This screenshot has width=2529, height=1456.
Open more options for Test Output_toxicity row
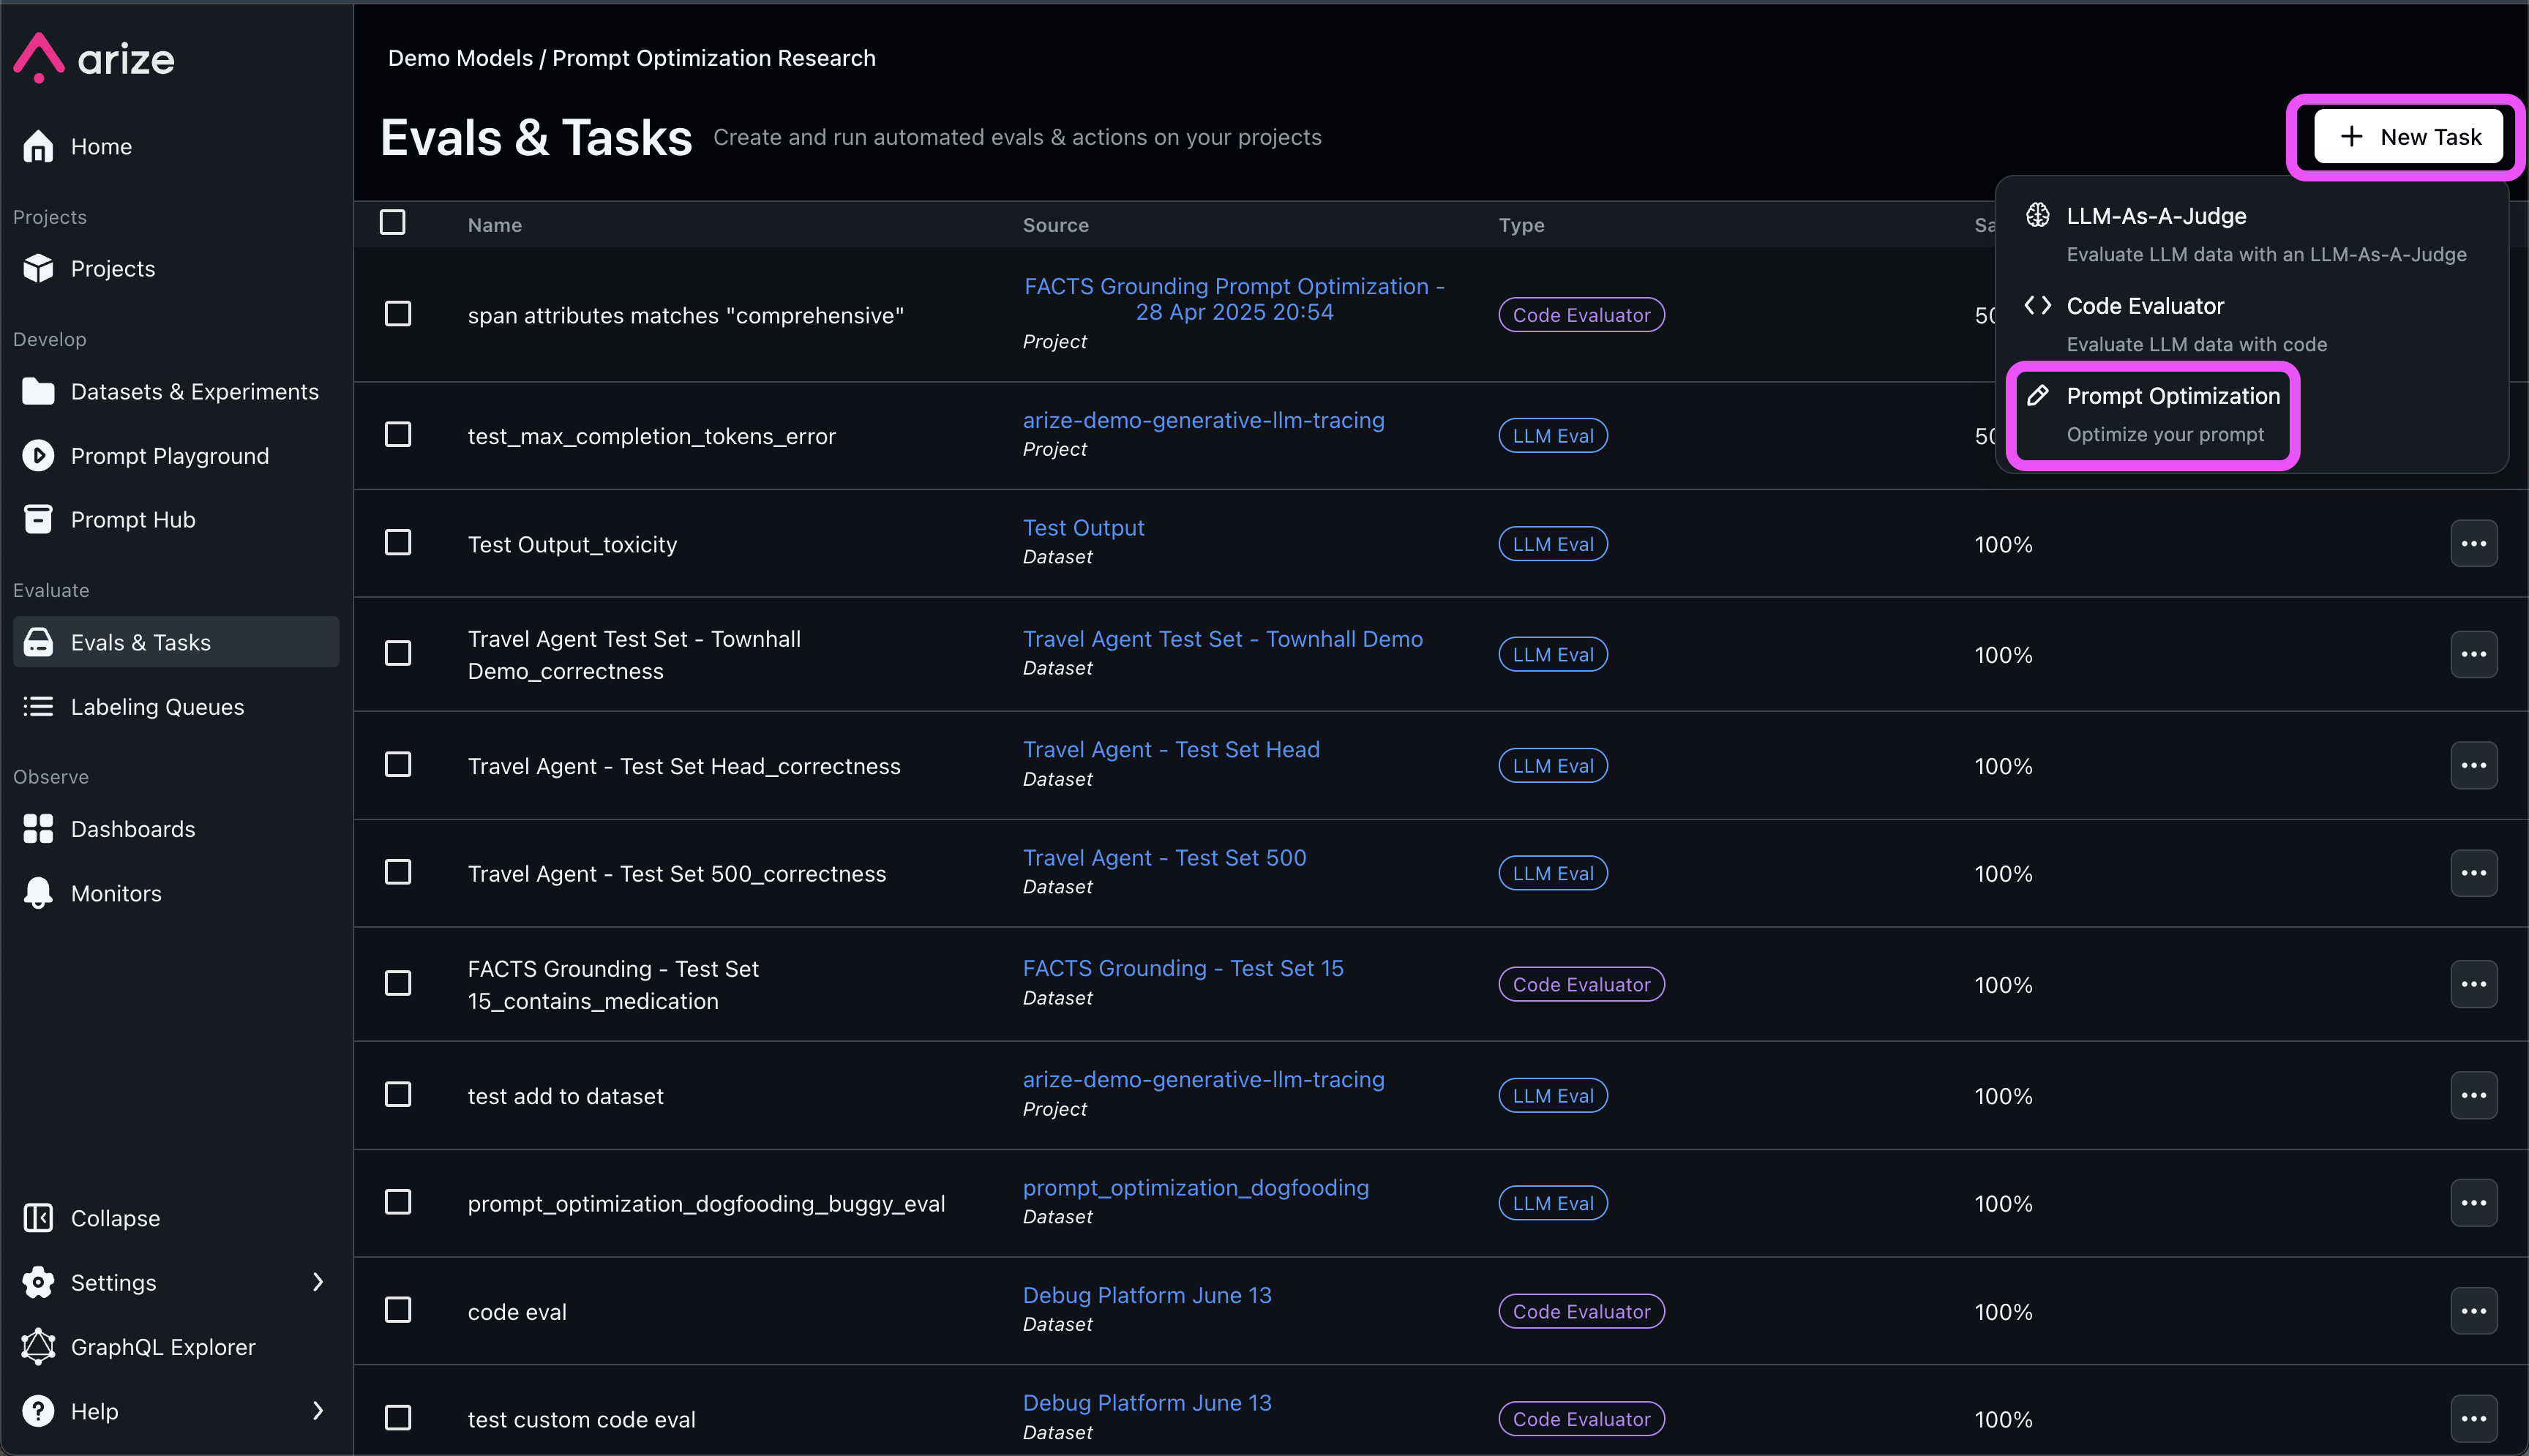[x=2473, y=543]
